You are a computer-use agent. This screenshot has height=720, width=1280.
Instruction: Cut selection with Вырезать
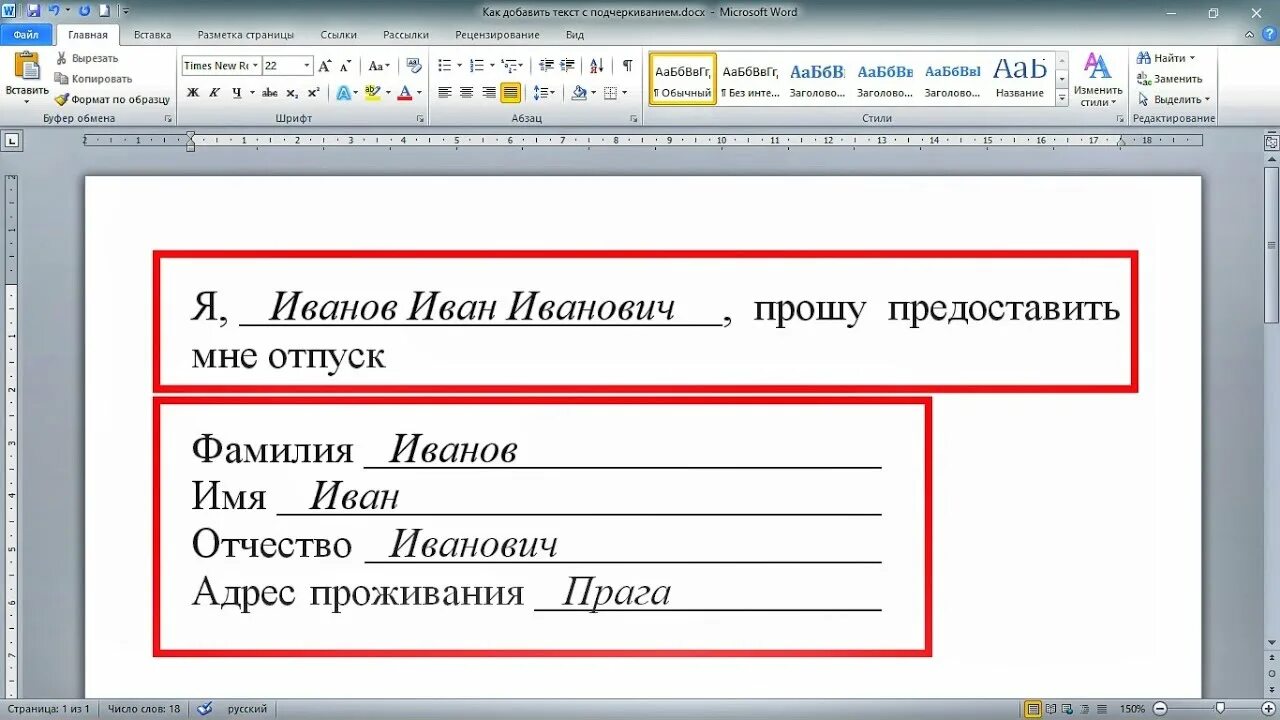(x=86, y=58)
